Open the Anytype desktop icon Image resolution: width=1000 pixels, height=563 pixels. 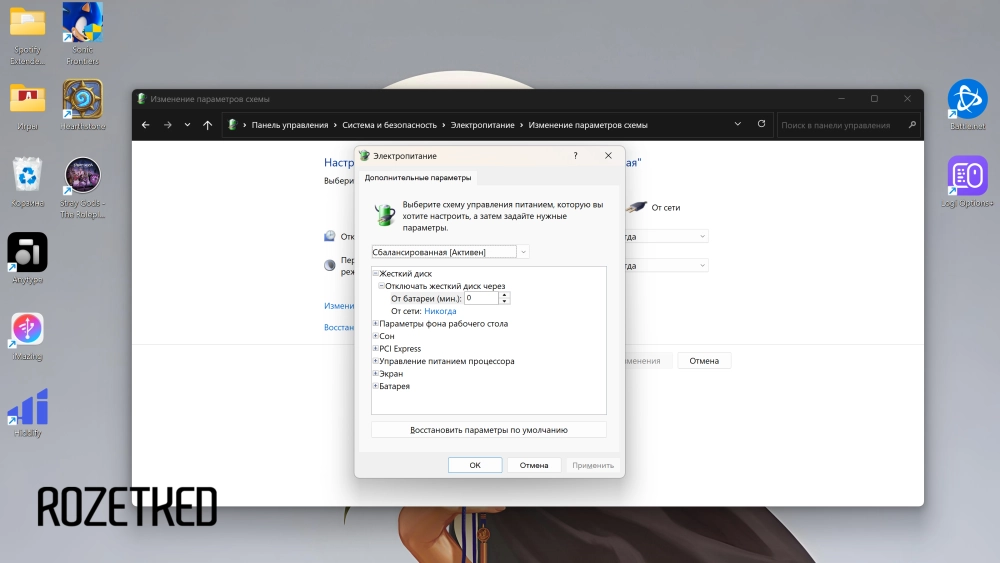point(27,253)
